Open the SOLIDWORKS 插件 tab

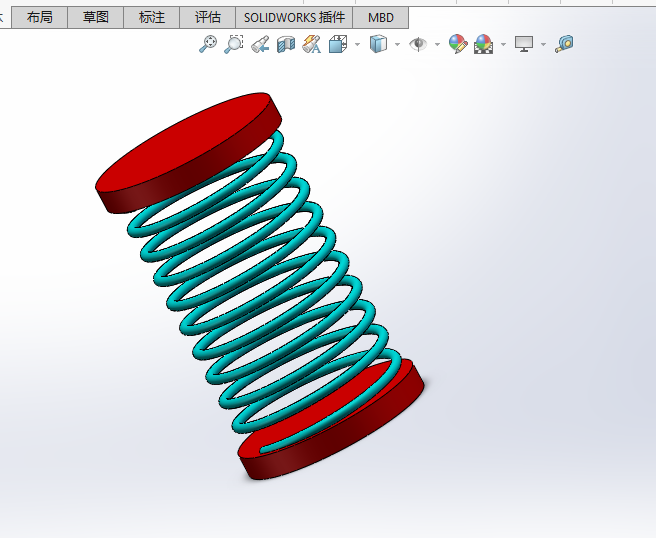(294, 17)
